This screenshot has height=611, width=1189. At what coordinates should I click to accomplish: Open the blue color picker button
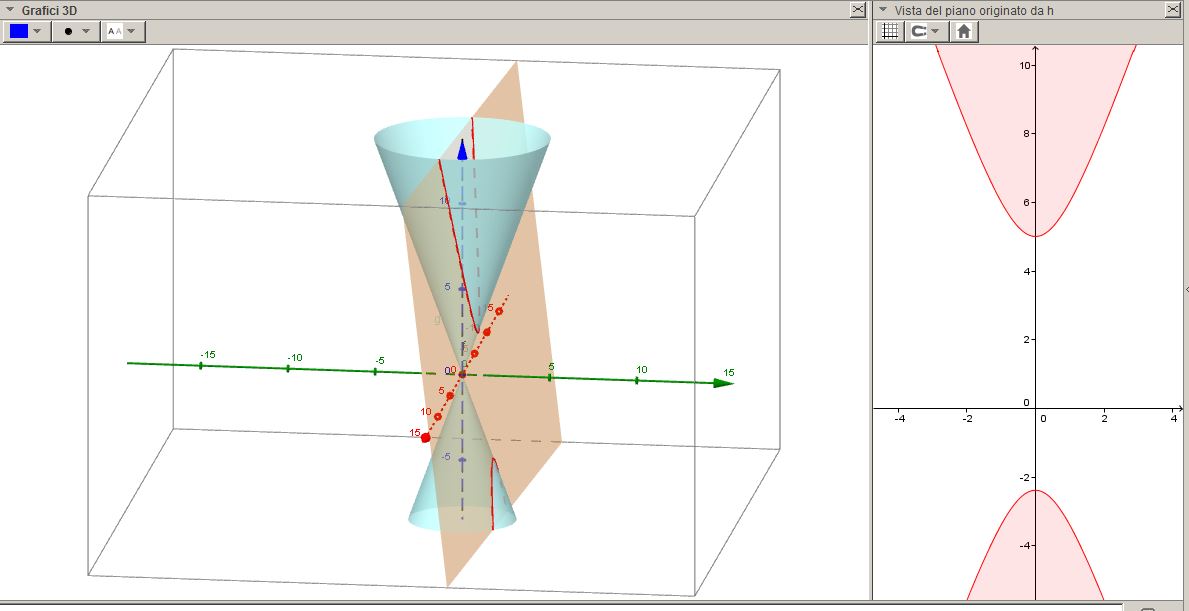[x=27, y=31]
